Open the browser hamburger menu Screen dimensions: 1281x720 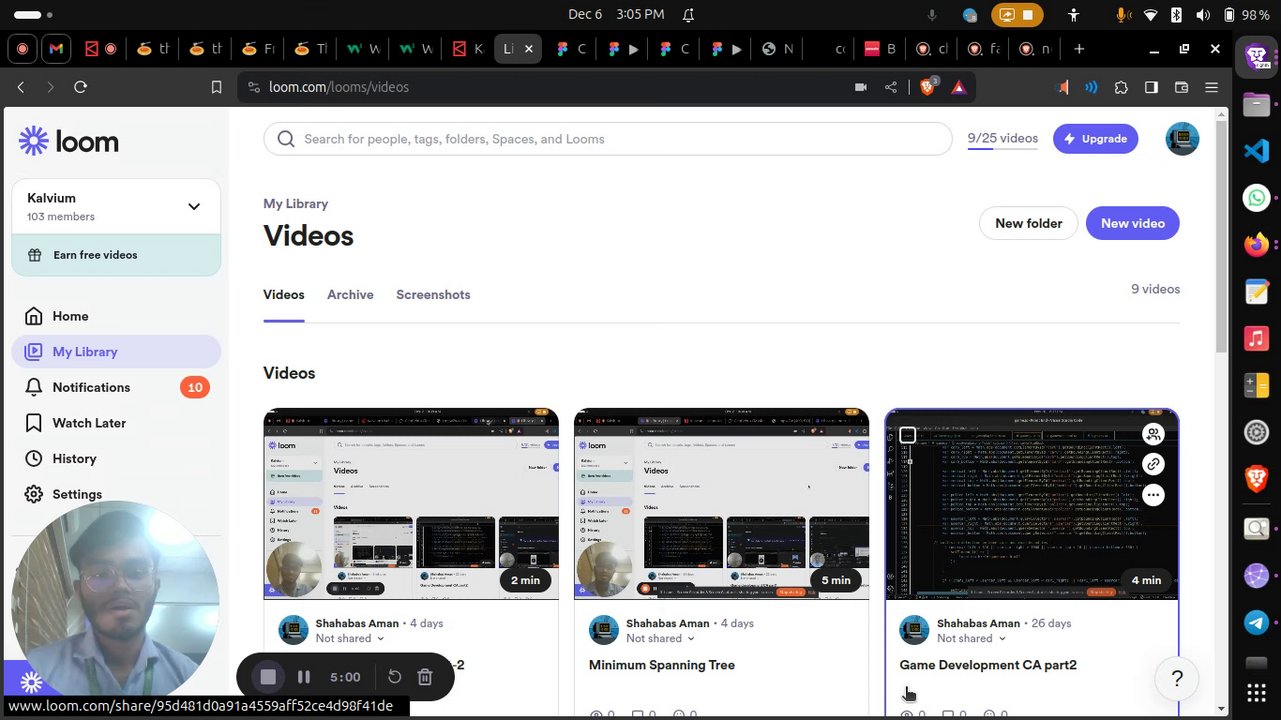1213,87
